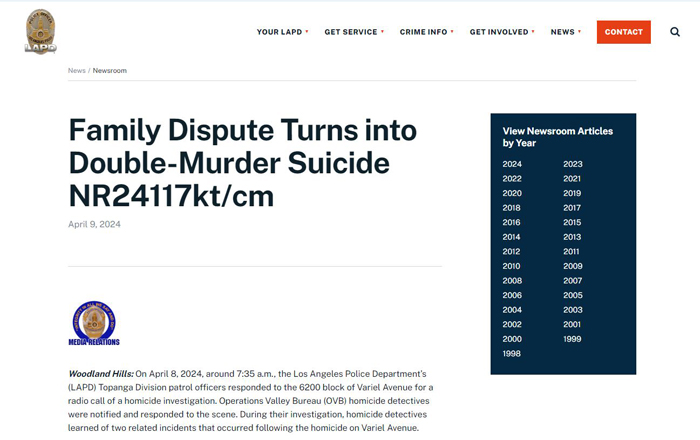
Task: View 2007 newsroom articles
Action: click(x=572, y=281)
